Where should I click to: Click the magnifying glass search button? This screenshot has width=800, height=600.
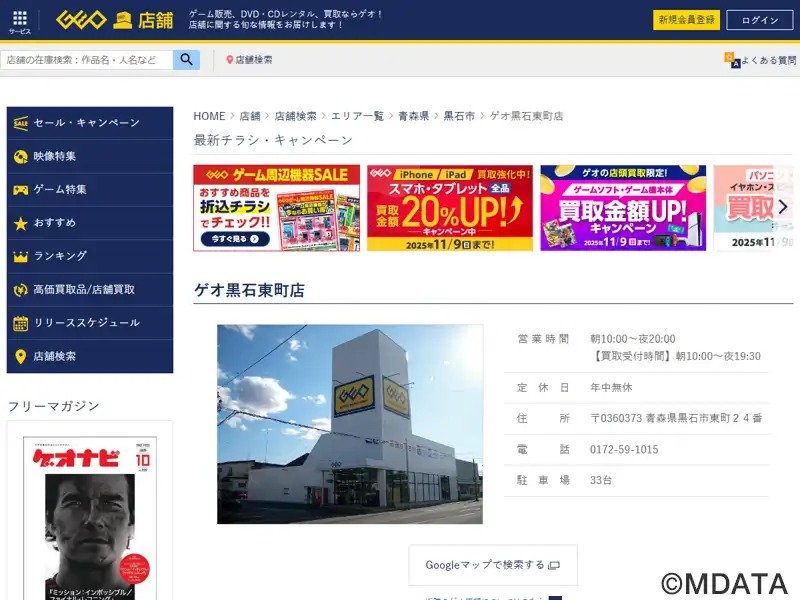[186, 60]
